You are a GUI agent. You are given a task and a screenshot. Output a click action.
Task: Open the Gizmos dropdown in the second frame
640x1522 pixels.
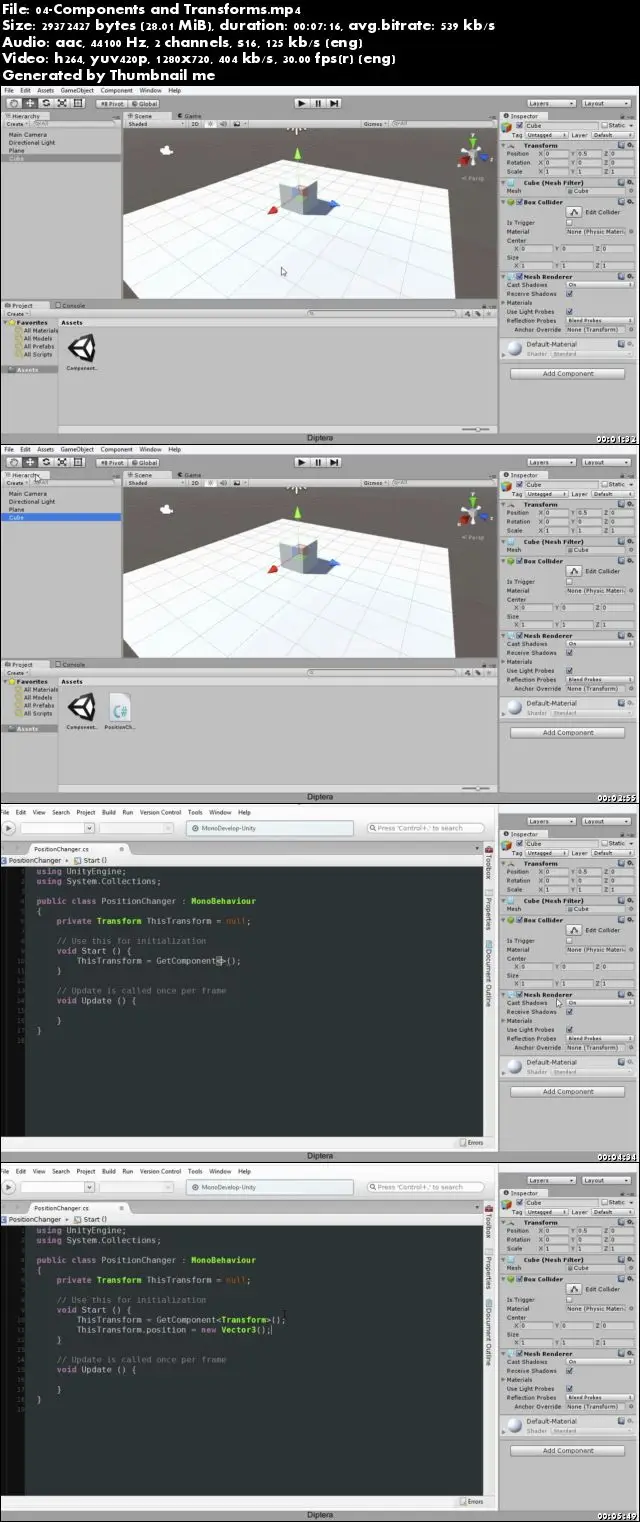tap(375, 482)
